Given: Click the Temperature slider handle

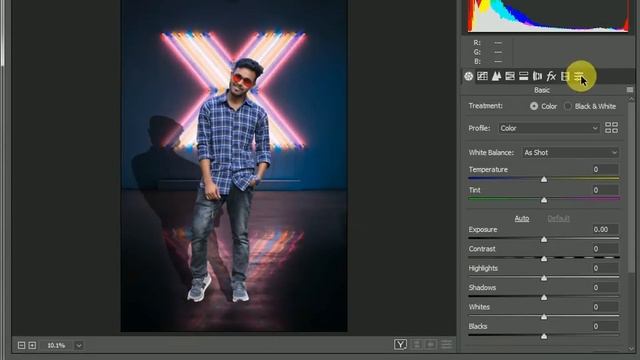Looking at the screenshot, I should [544, 179].
